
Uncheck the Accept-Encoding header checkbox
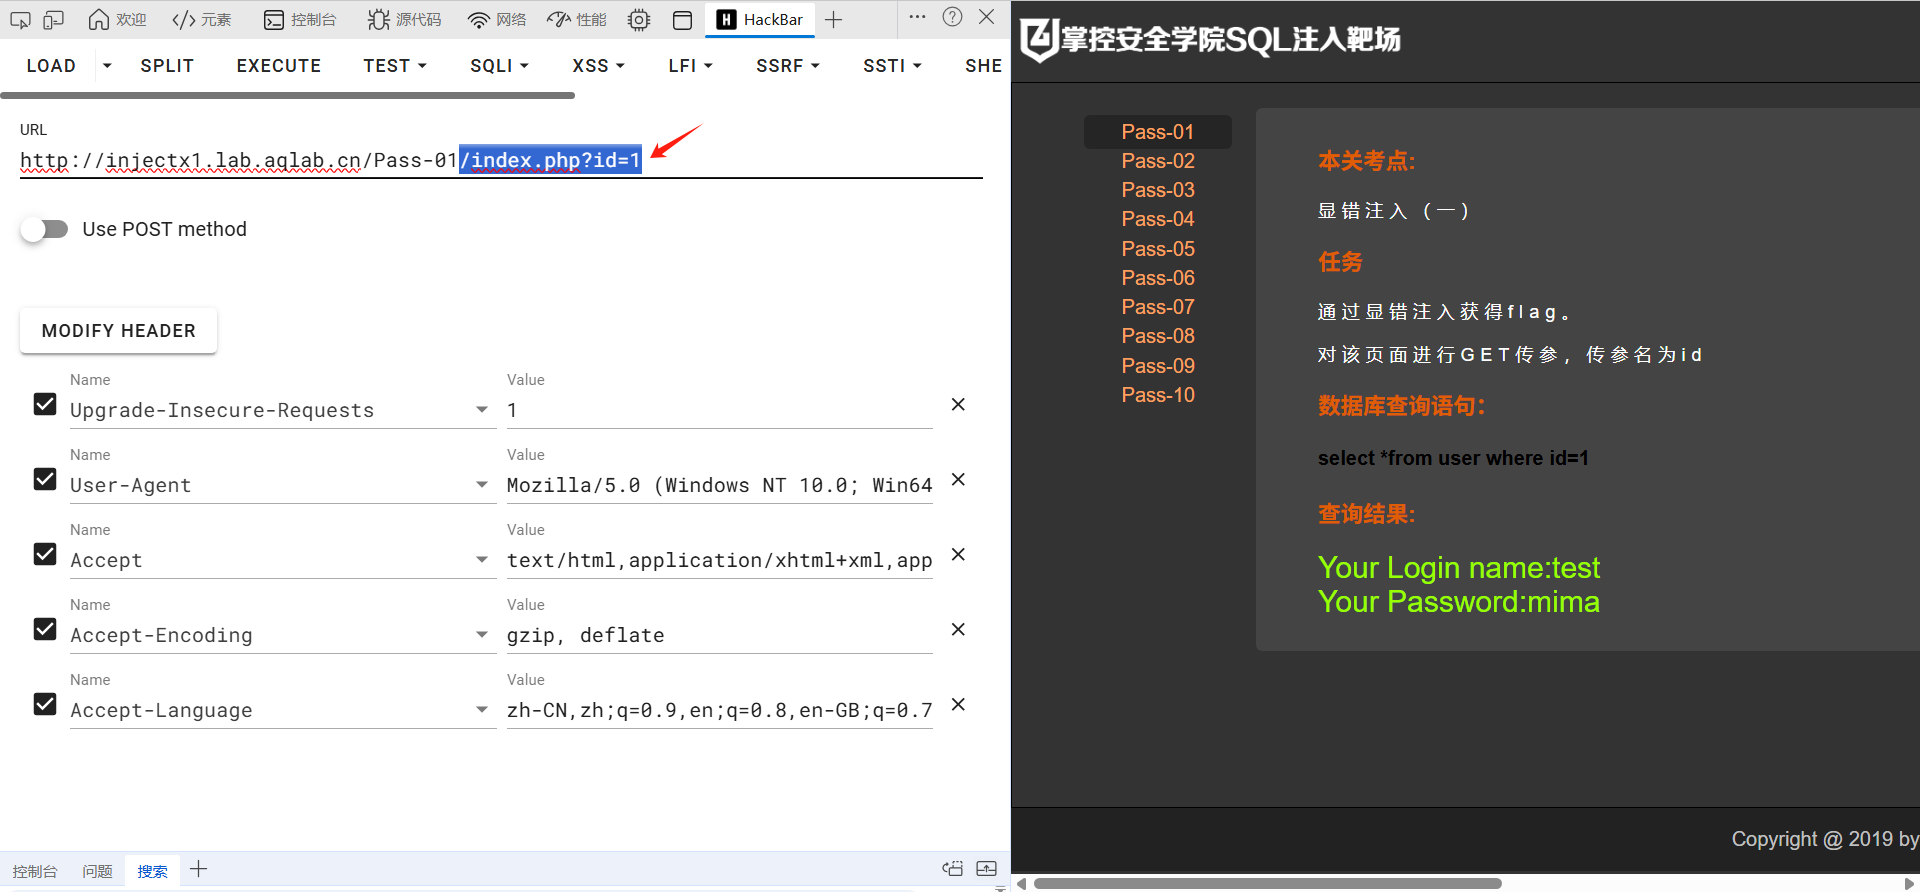click(45, 629)
